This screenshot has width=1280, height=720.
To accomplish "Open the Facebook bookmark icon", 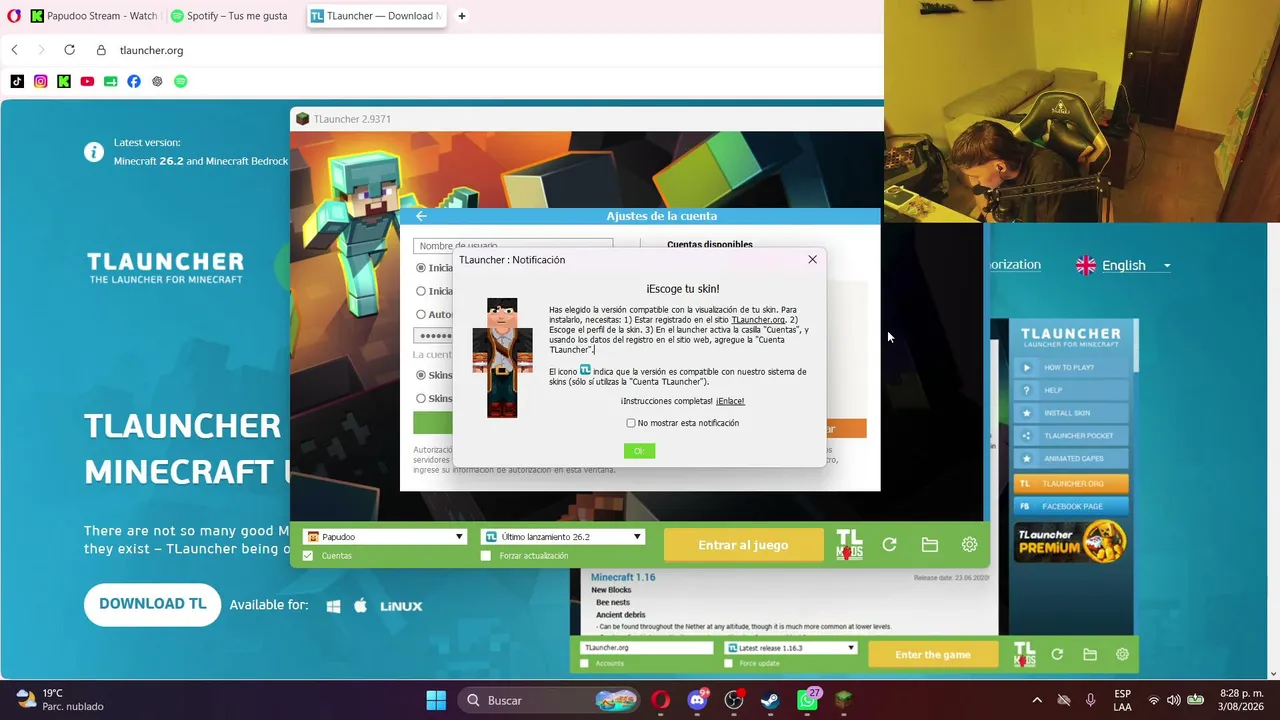I will pyautogui.click(x=134, y=81).
